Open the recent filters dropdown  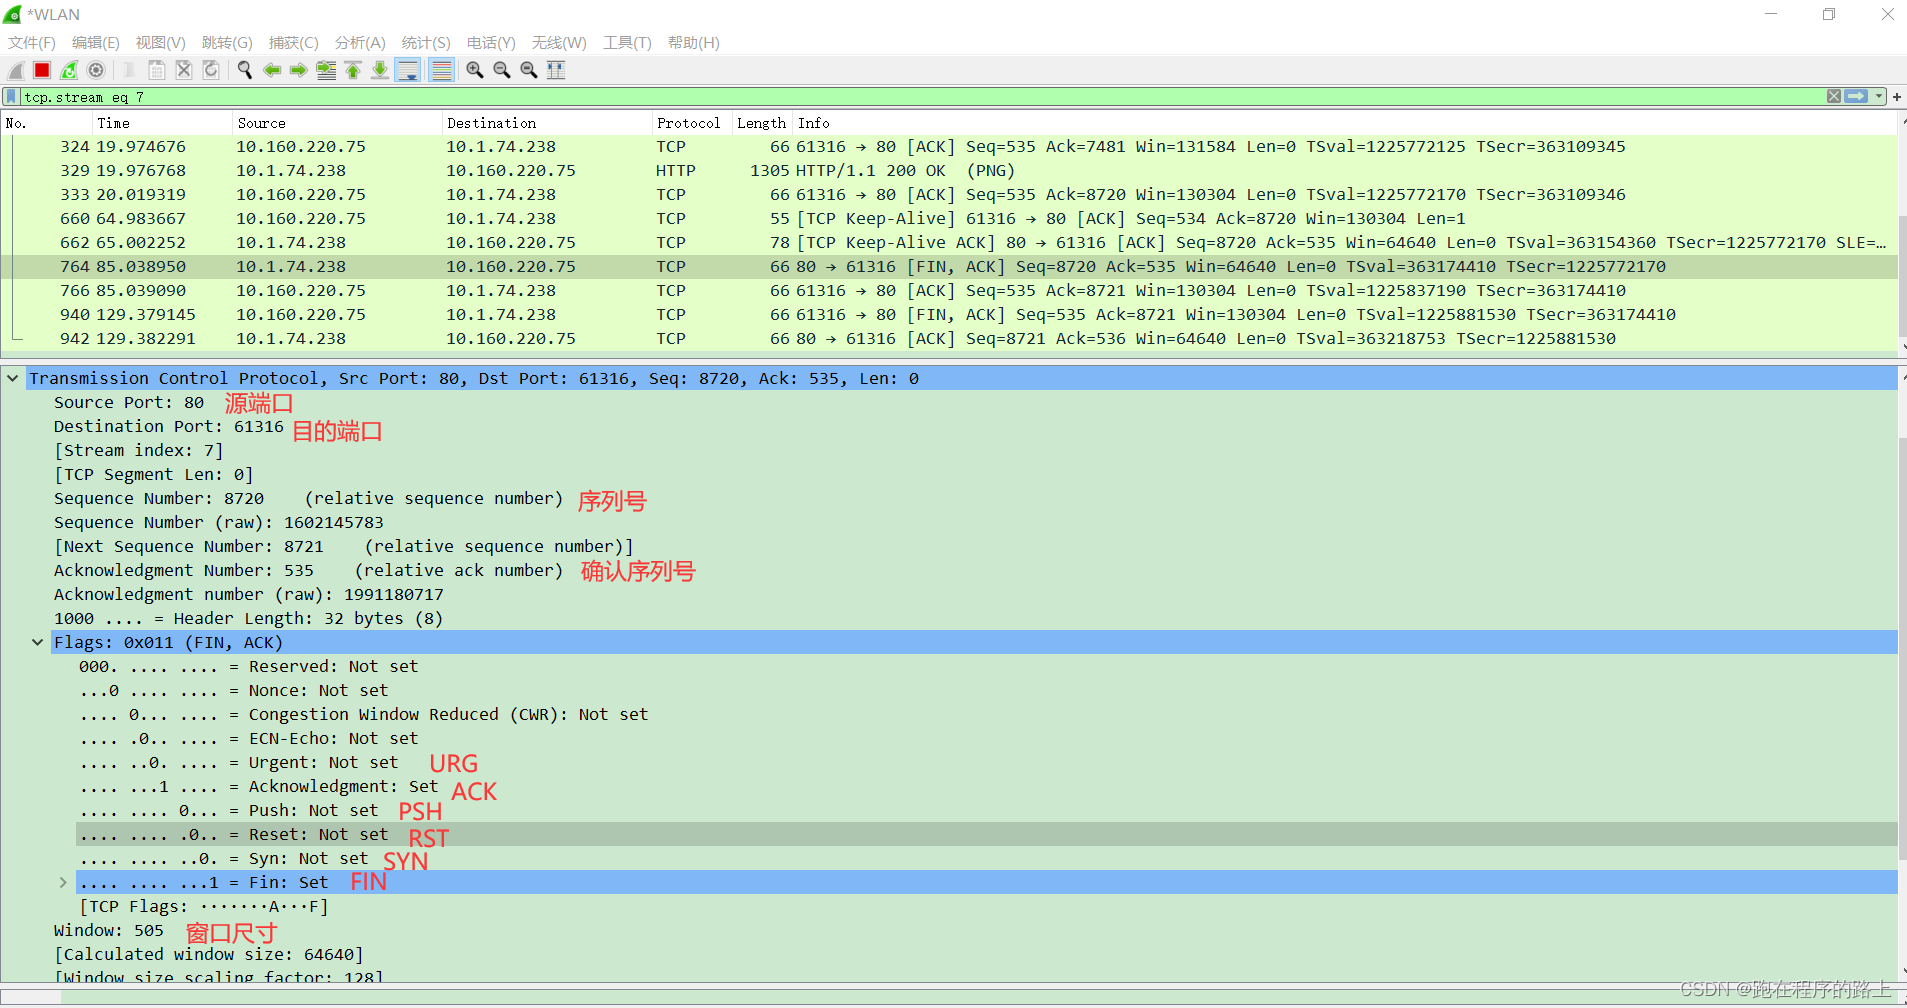[x=1879, y=97]
